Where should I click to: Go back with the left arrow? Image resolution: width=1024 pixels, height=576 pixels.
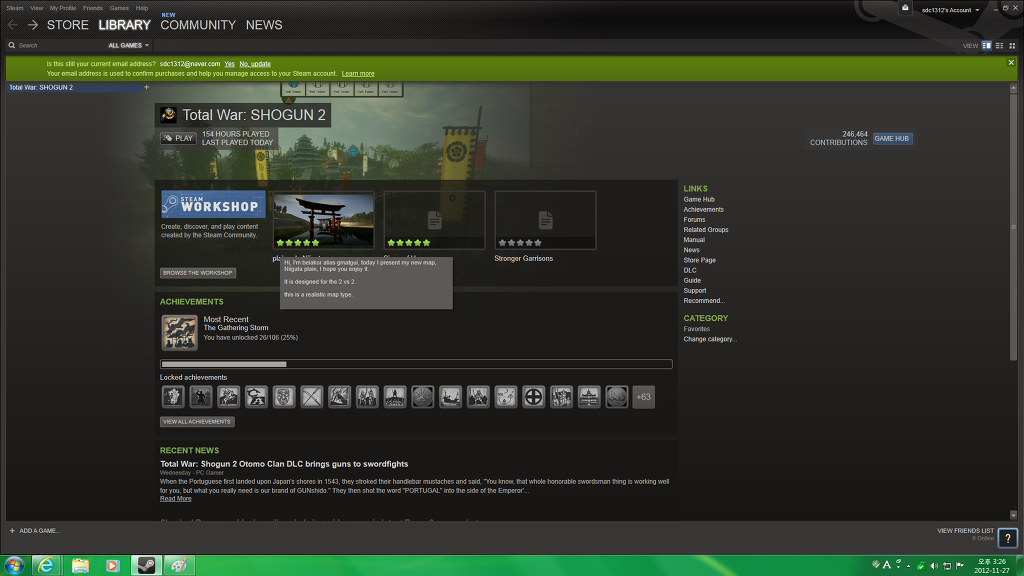13,25
